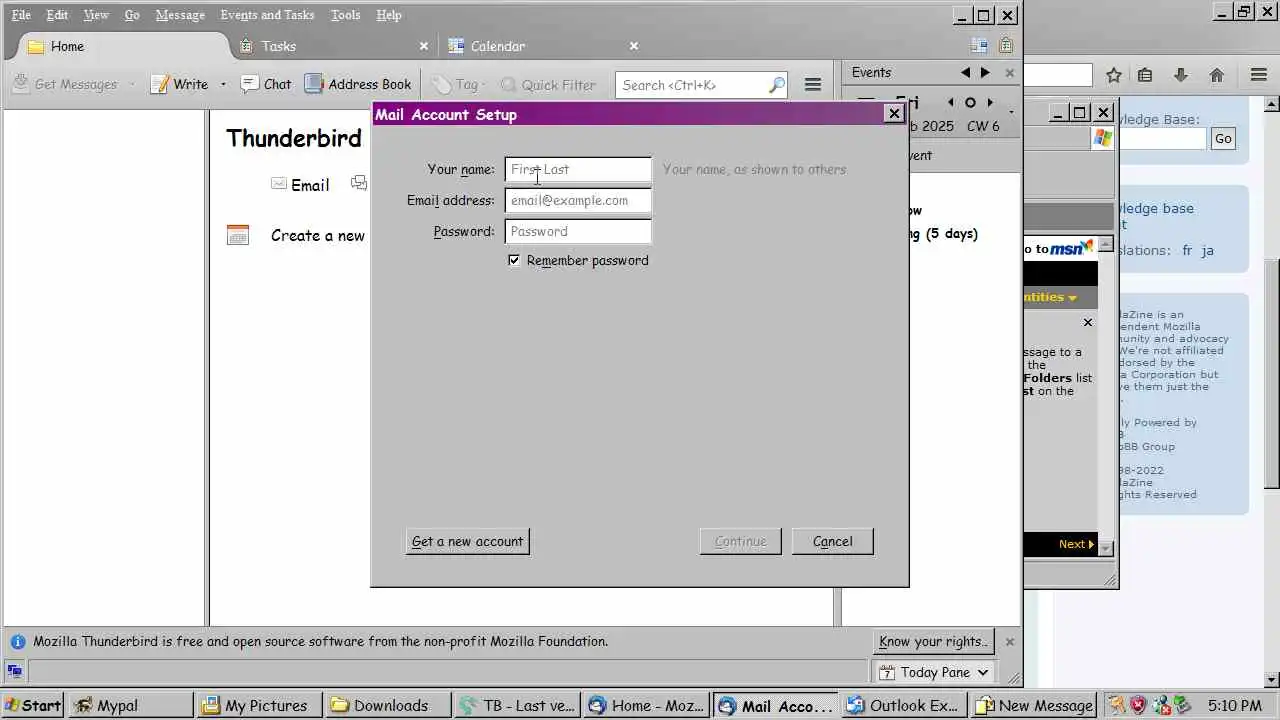Switch to the New Message taskbar item
The image size is (1280, 720).
tap(1033, 705)
